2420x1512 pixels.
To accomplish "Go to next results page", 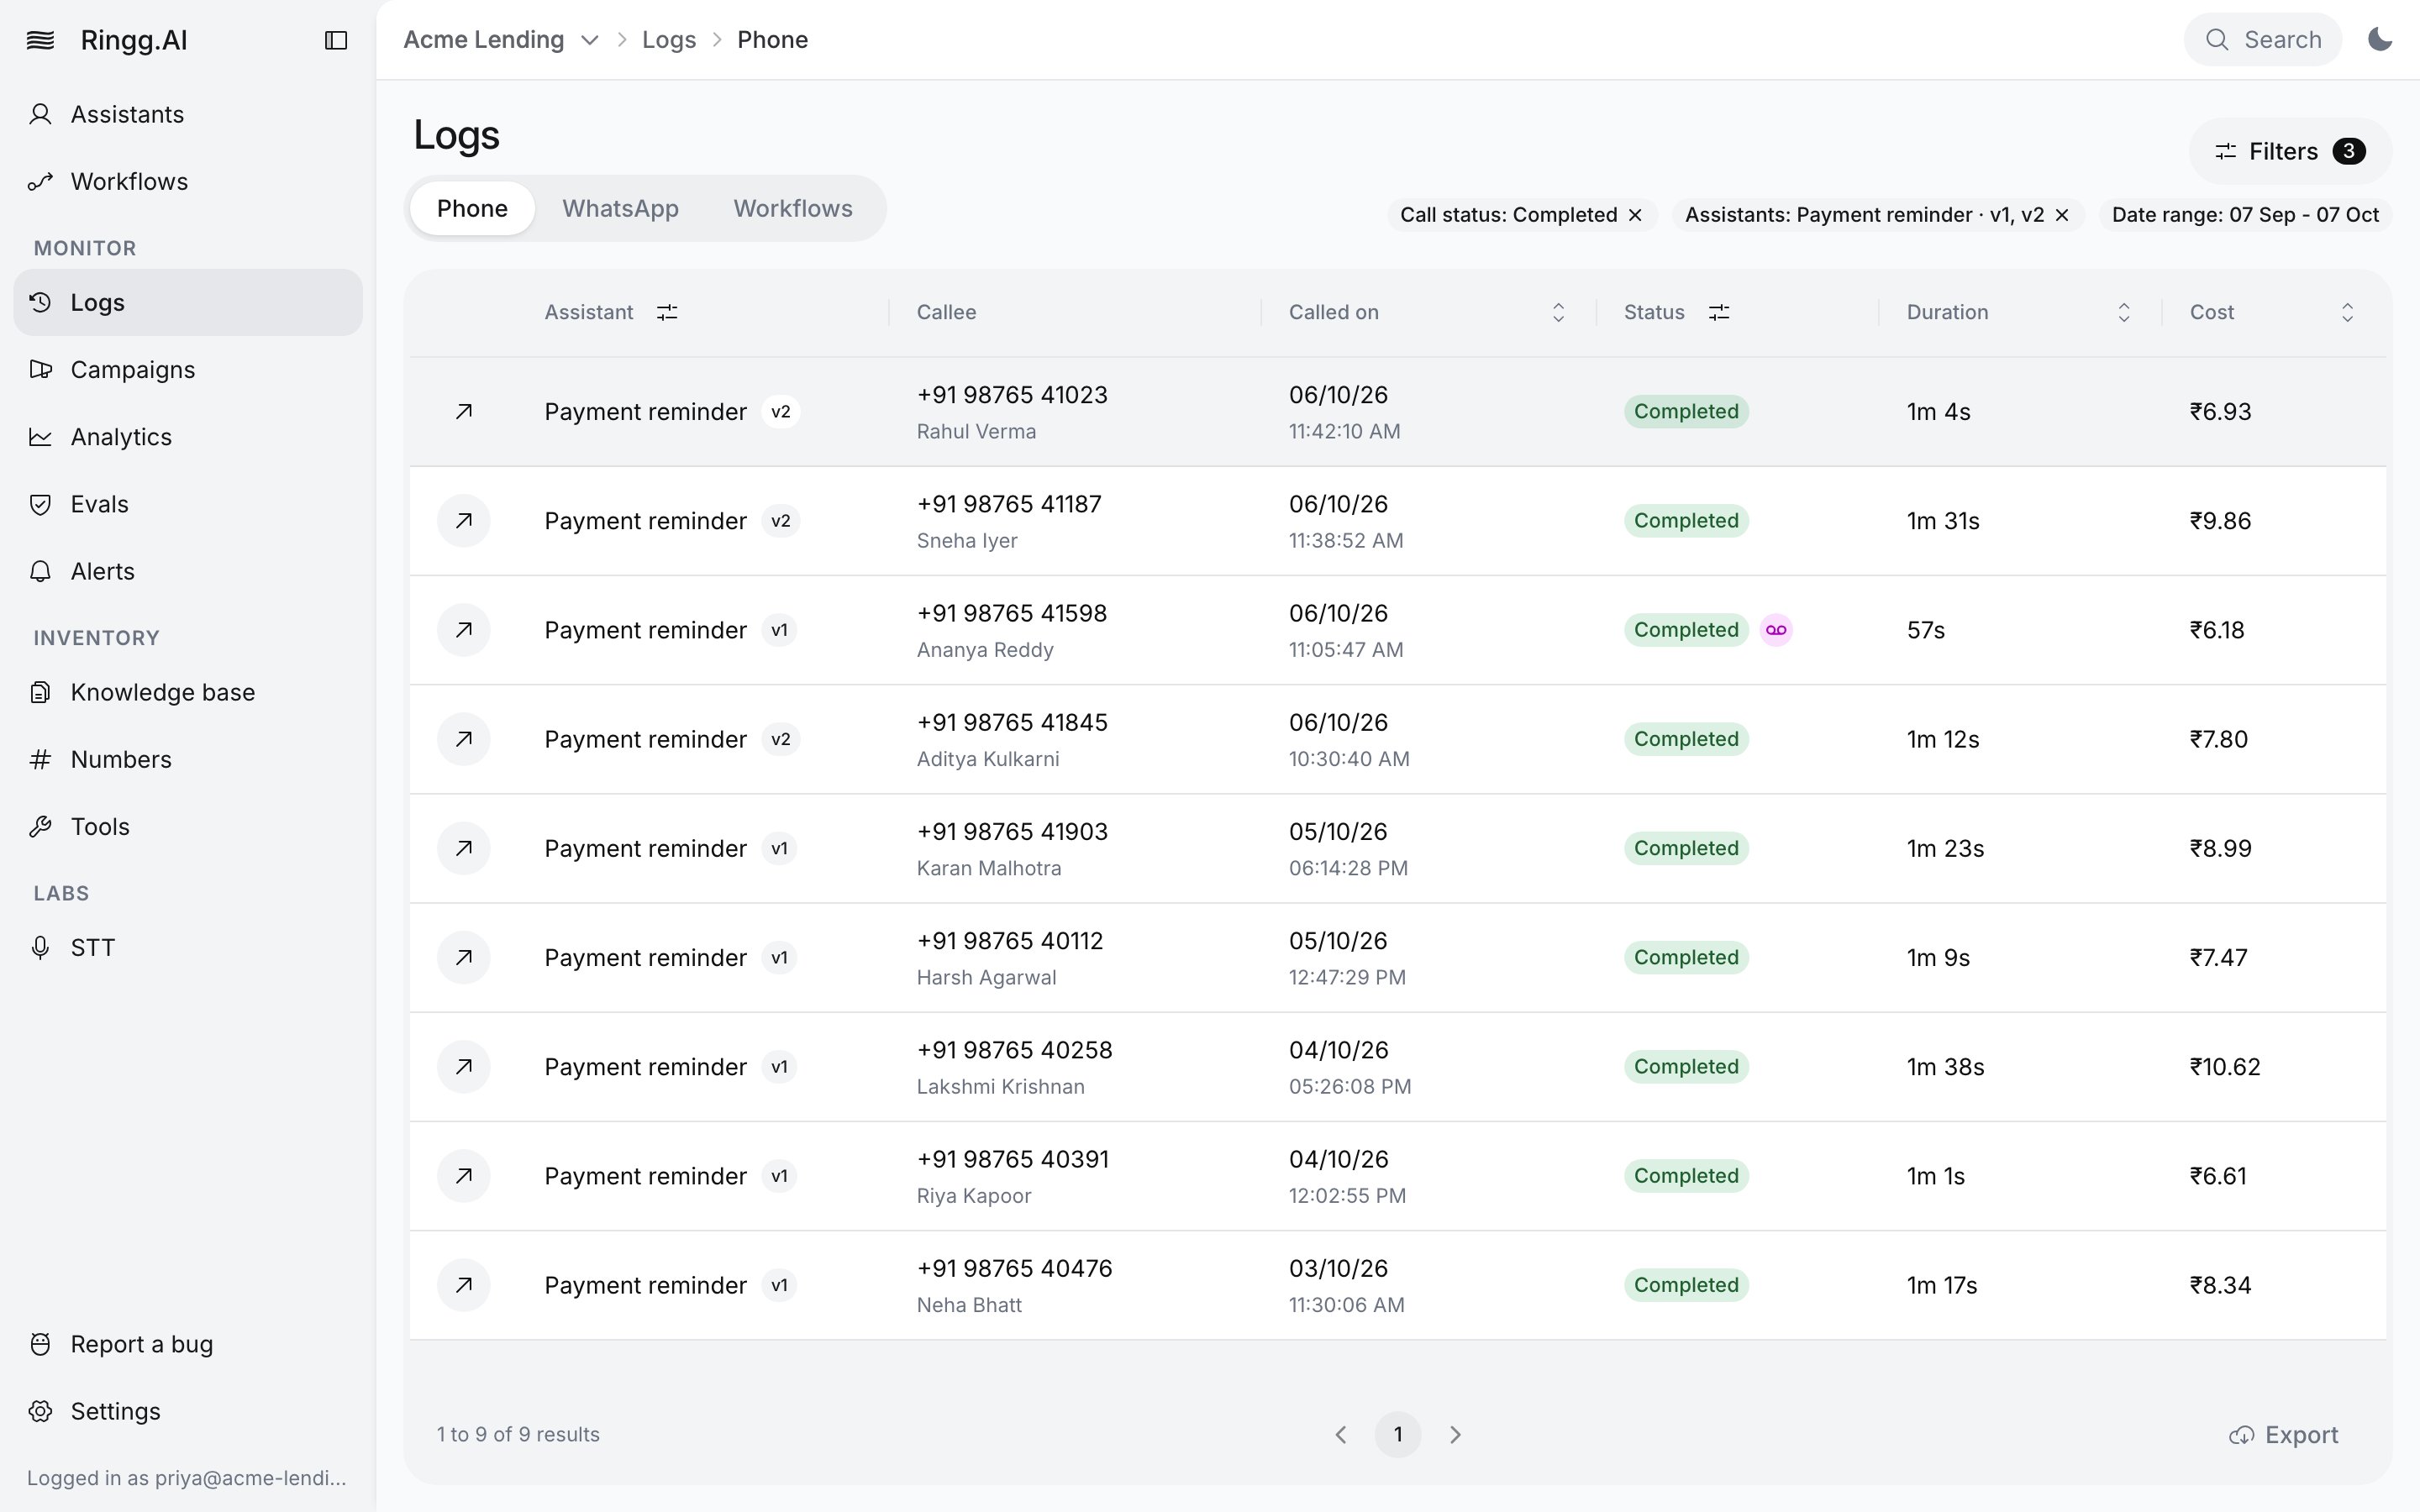I will pyautogui.click(x=1456, y=1434).
